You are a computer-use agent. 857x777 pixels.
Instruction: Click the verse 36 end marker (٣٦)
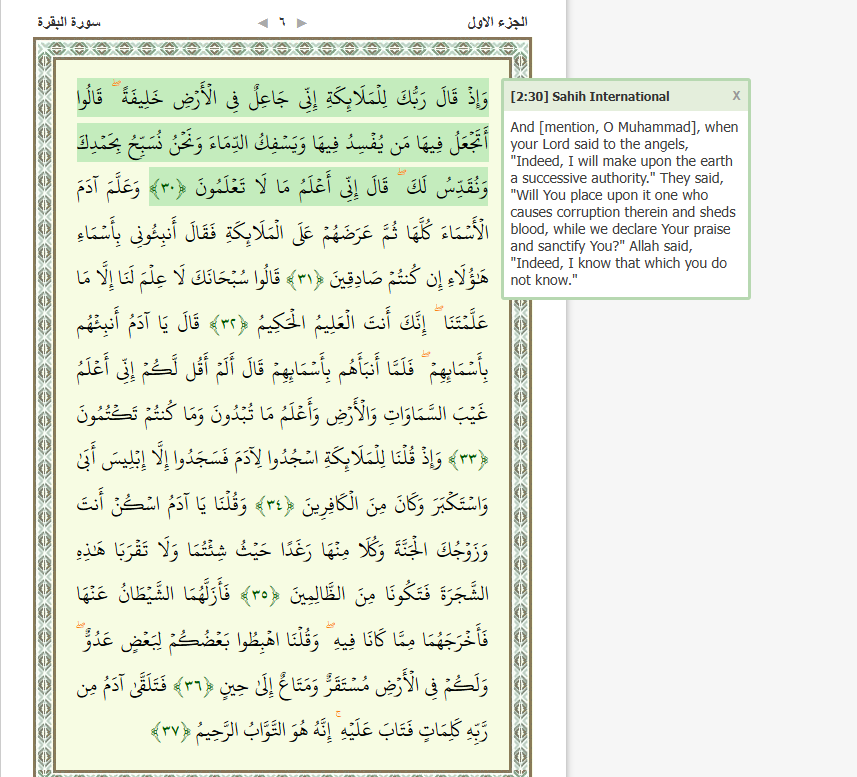[193, 686]
